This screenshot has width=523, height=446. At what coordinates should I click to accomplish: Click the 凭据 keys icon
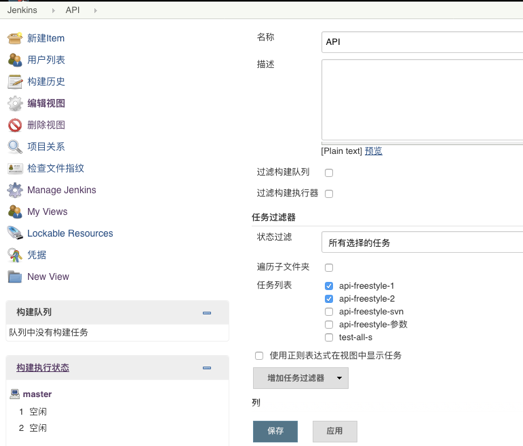[15, 255]
